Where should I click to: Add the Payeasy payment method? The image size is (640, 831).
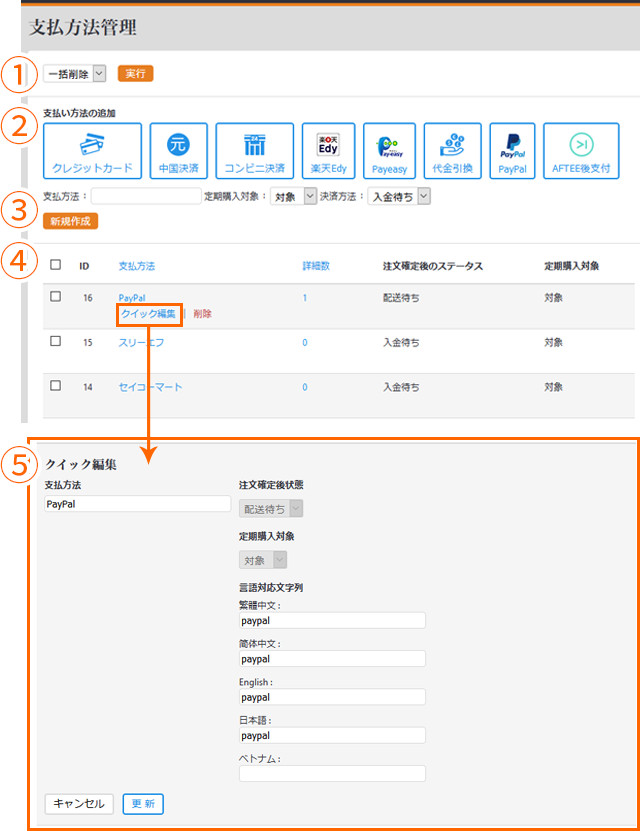[389, 151]
